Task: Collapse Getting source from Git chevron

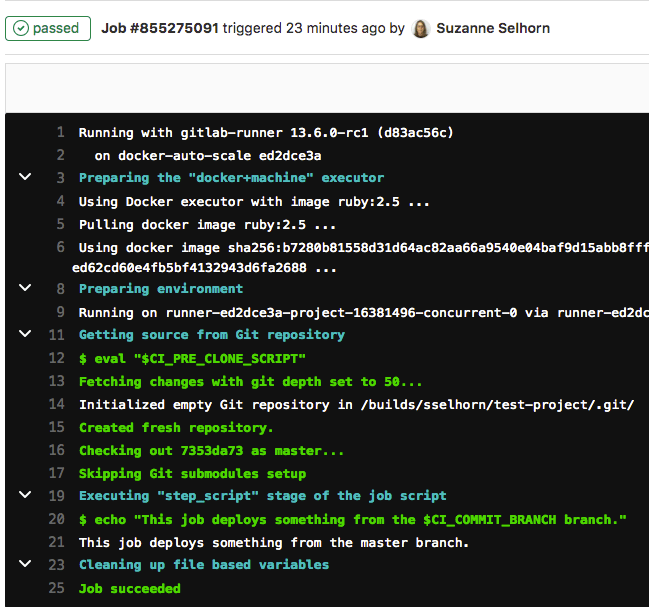Action: click(x=24, y=335)
